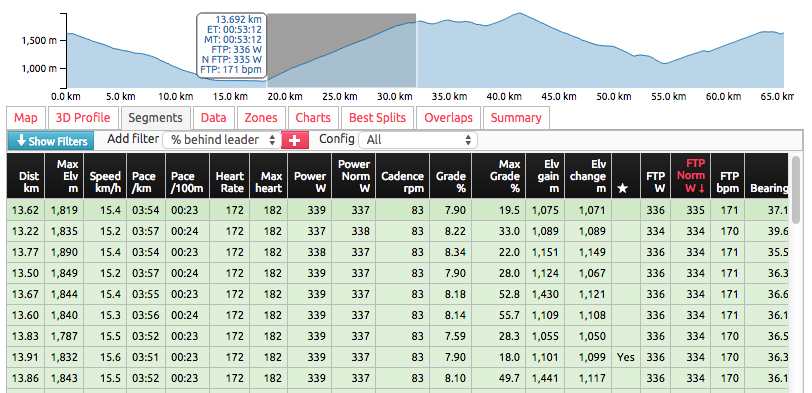Open the Zones tab

point(261,118)
